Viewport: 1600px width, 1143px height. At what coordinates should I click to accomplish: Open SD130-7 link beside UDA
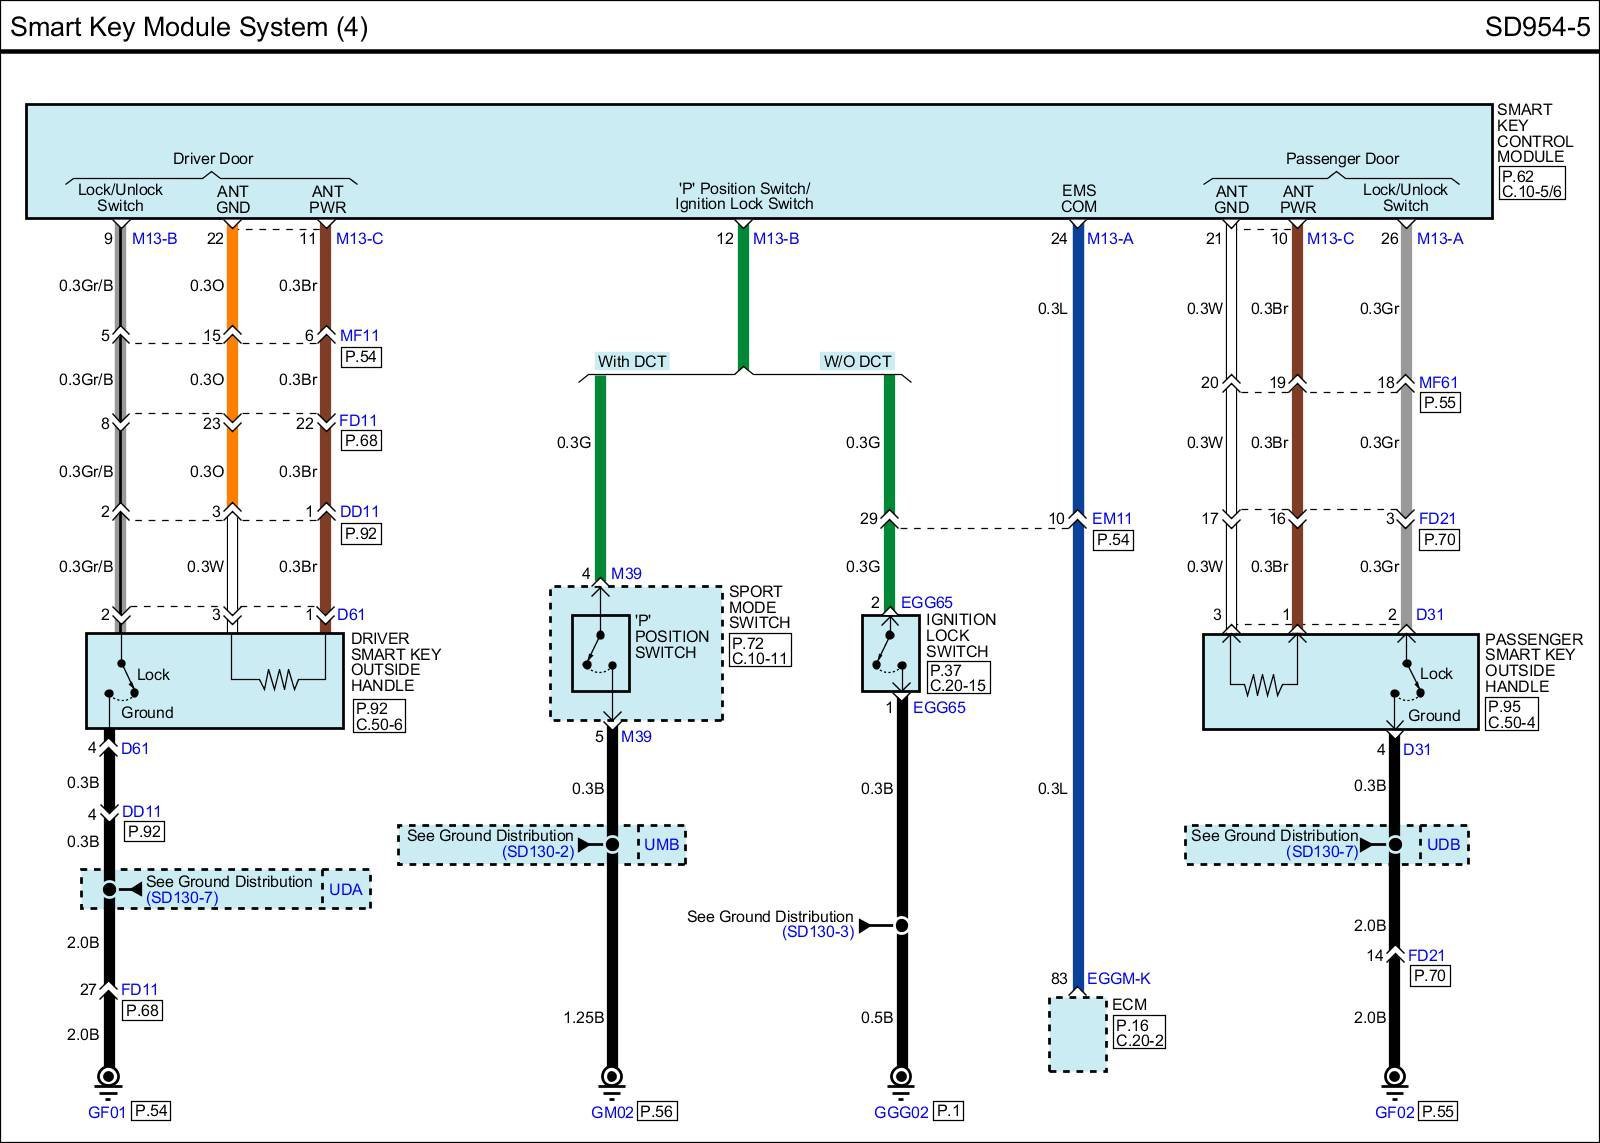[x=182, y=898]
